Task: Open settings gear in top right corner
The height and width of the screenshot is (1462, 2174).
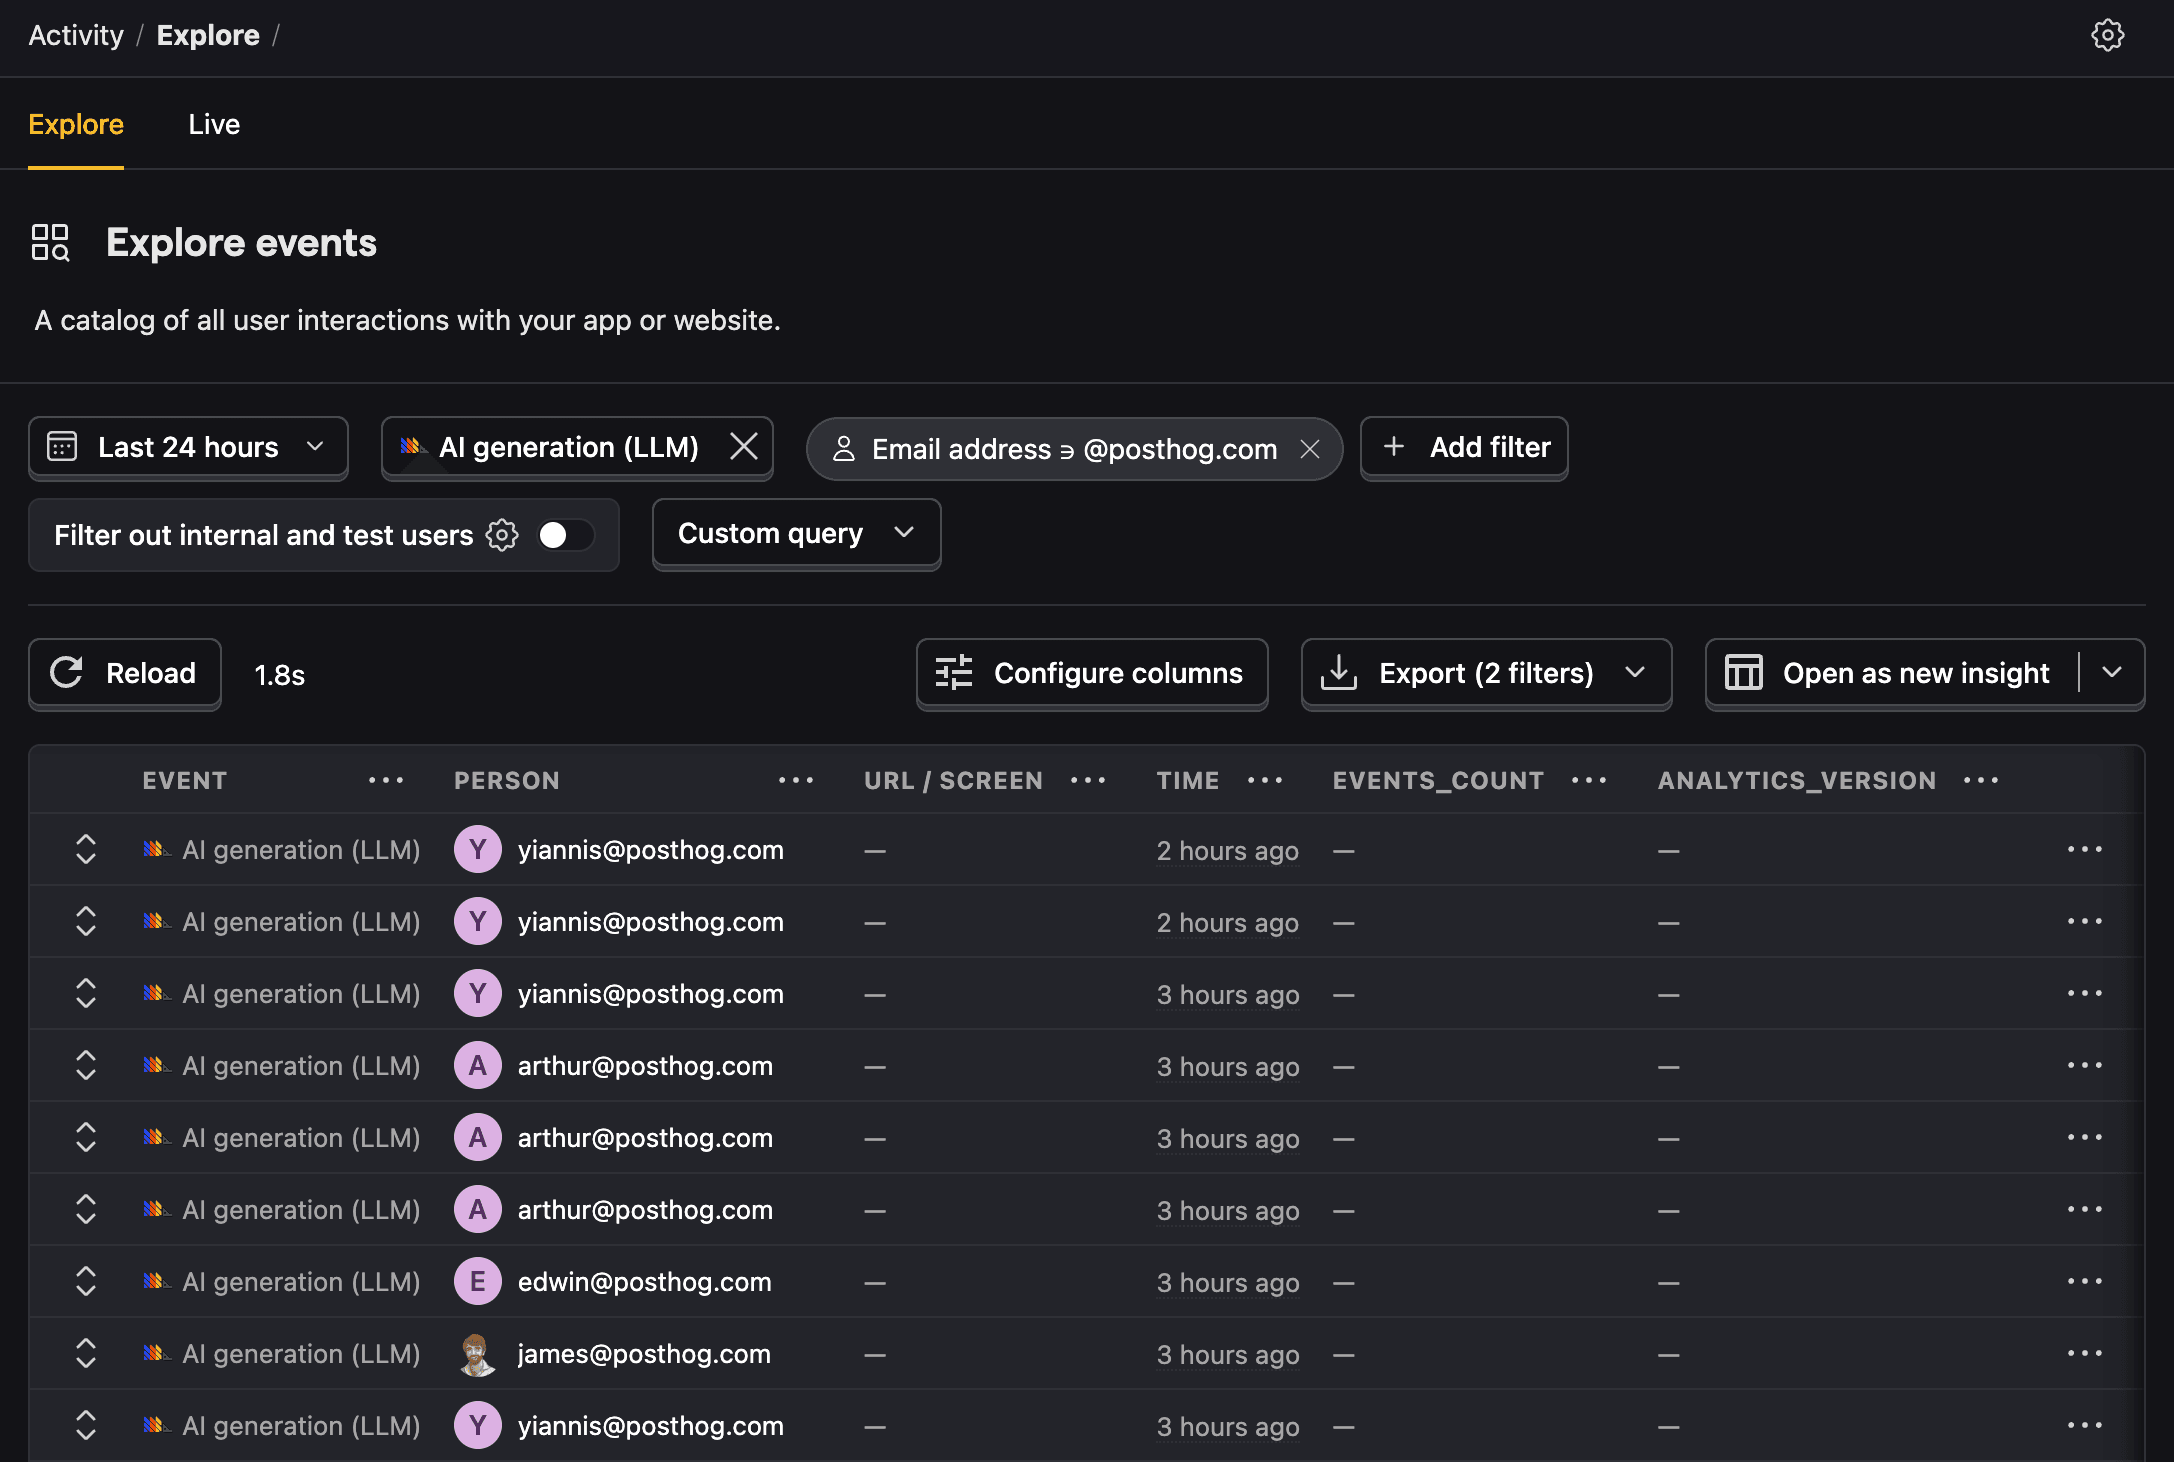Action: pyautogui.click(x=2107, y=35)
